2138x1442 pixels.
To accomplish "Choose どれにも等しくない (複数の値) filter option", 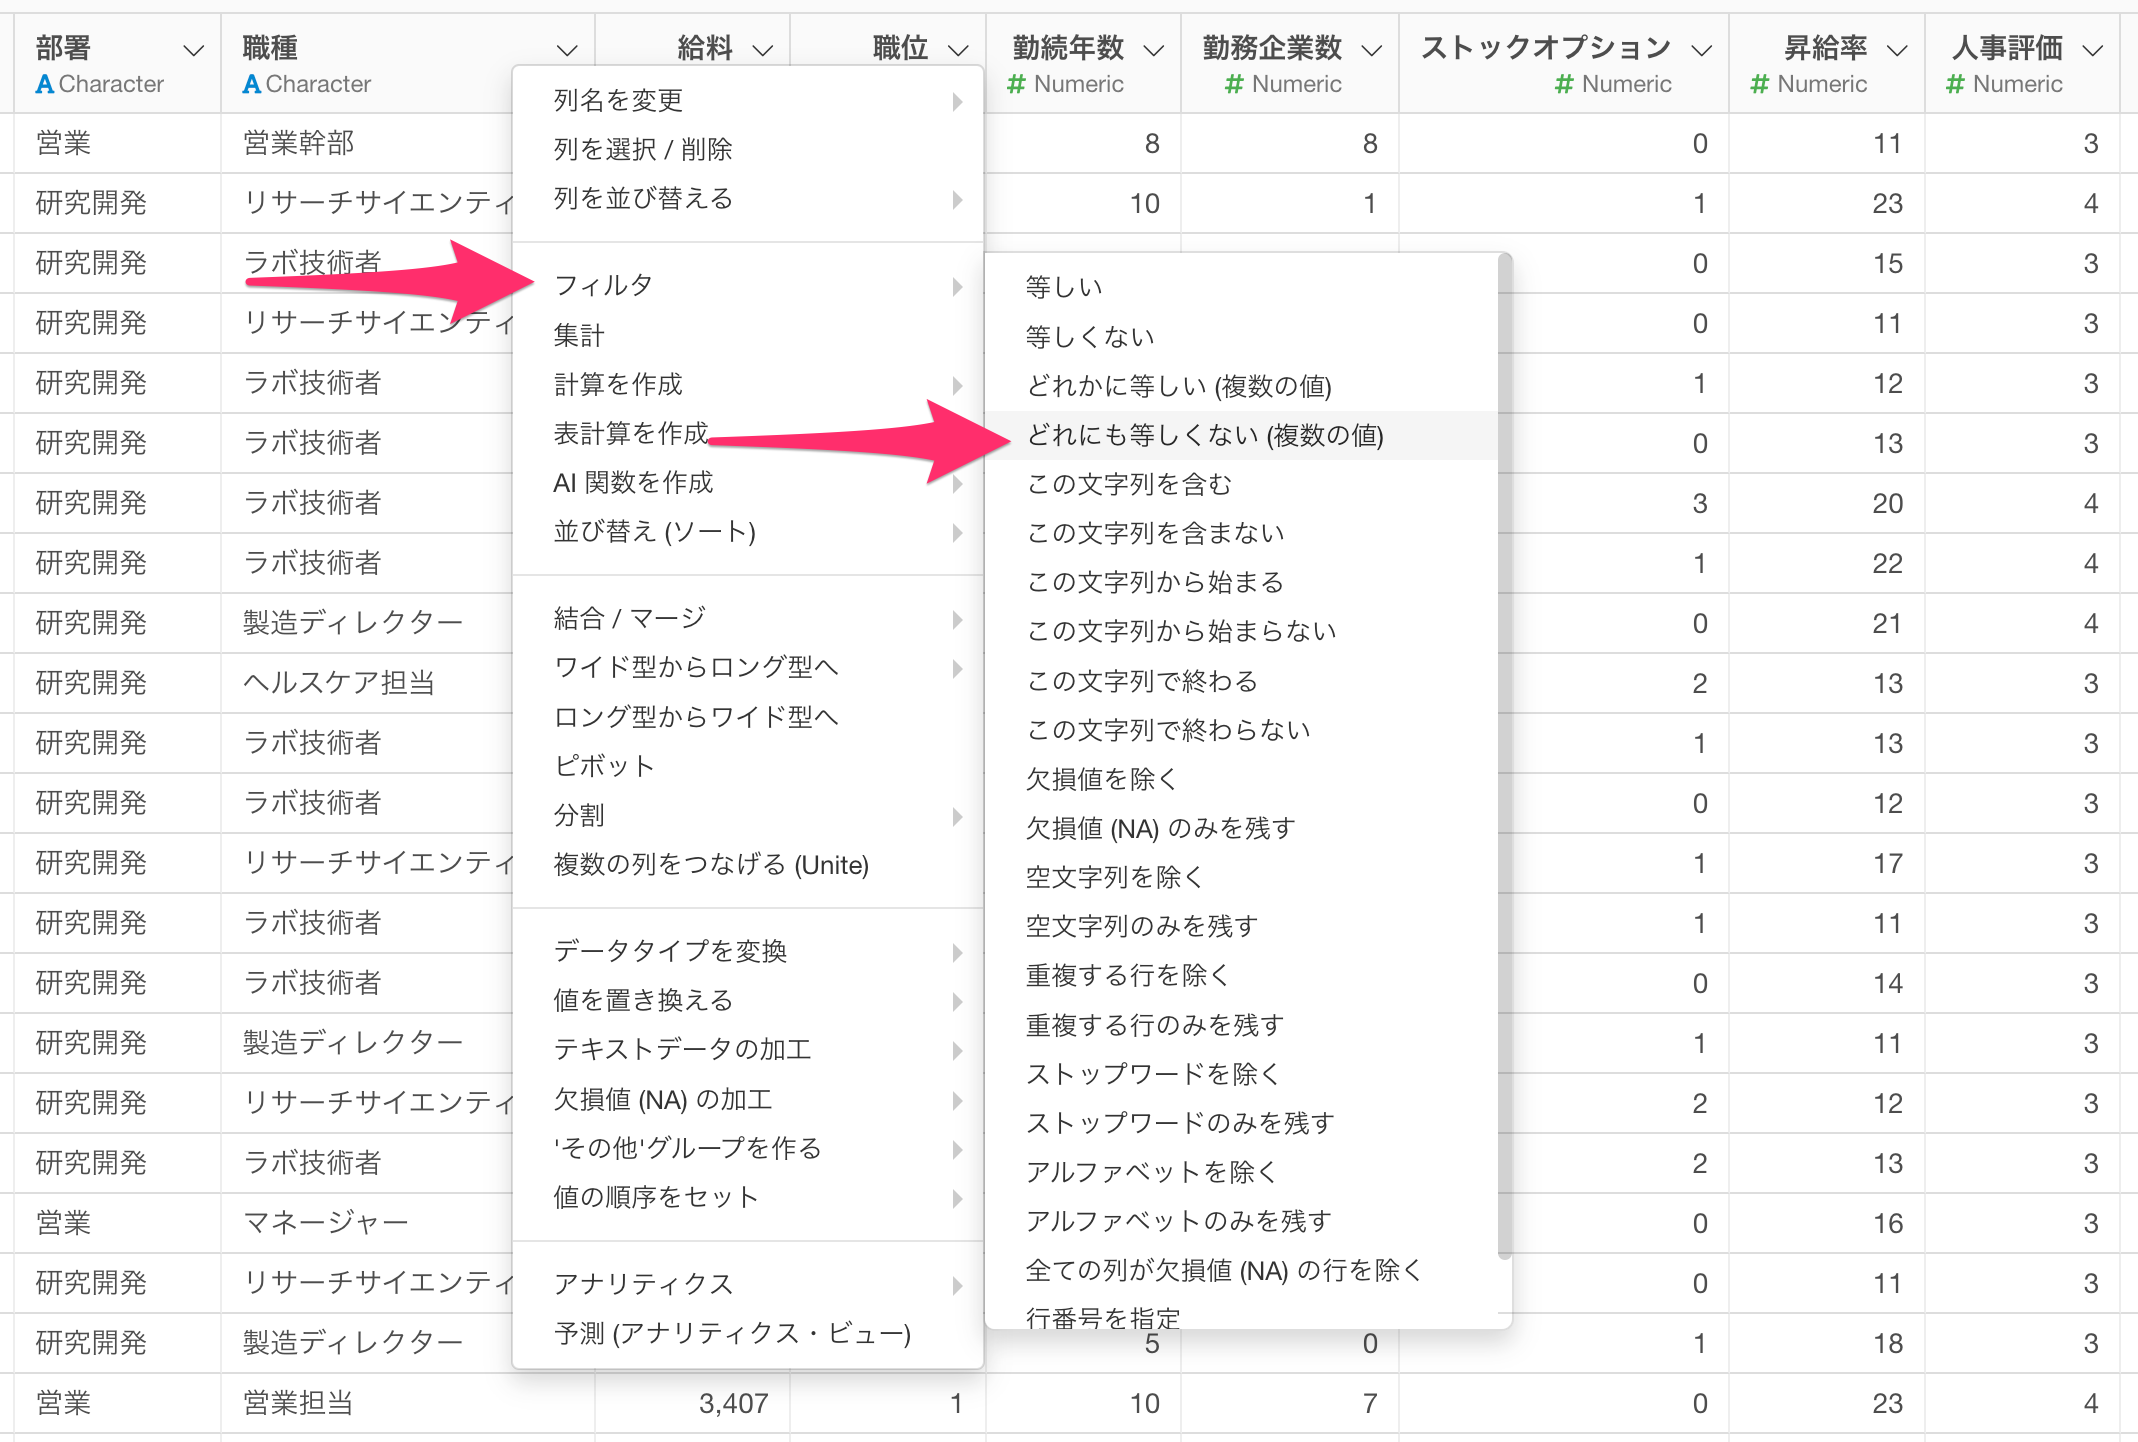I will pos(1204,436).
